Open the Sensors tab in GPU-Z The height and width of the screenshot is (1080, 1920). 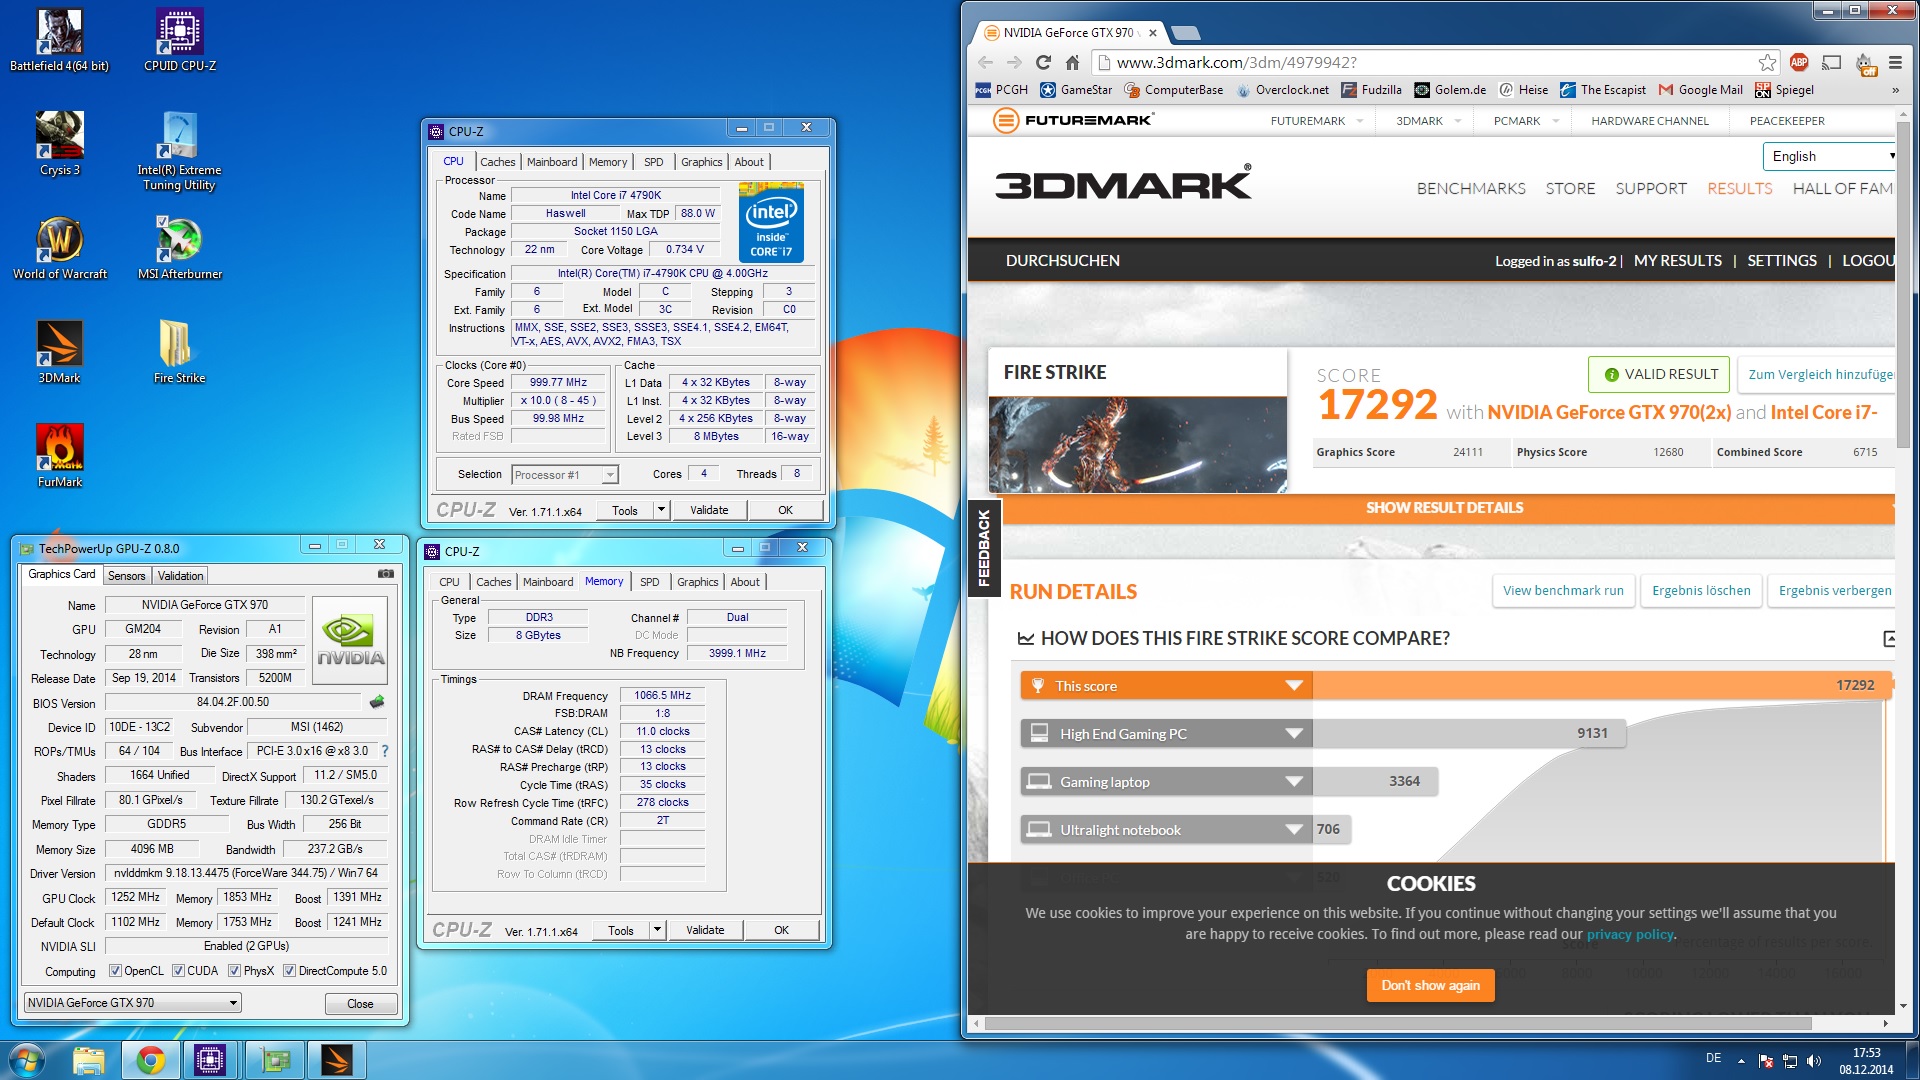tap(127, 576)
